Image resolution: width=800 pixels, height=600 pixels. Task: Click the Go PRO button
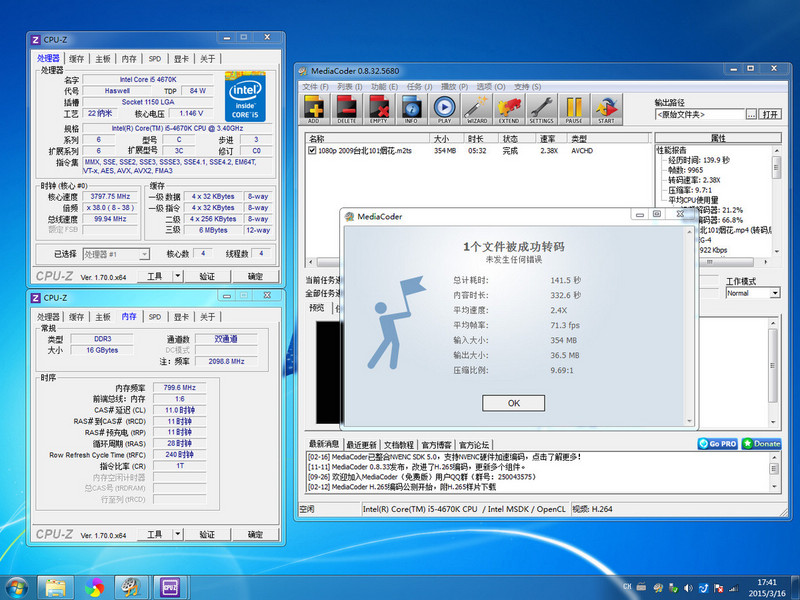(x=718, y=443)
